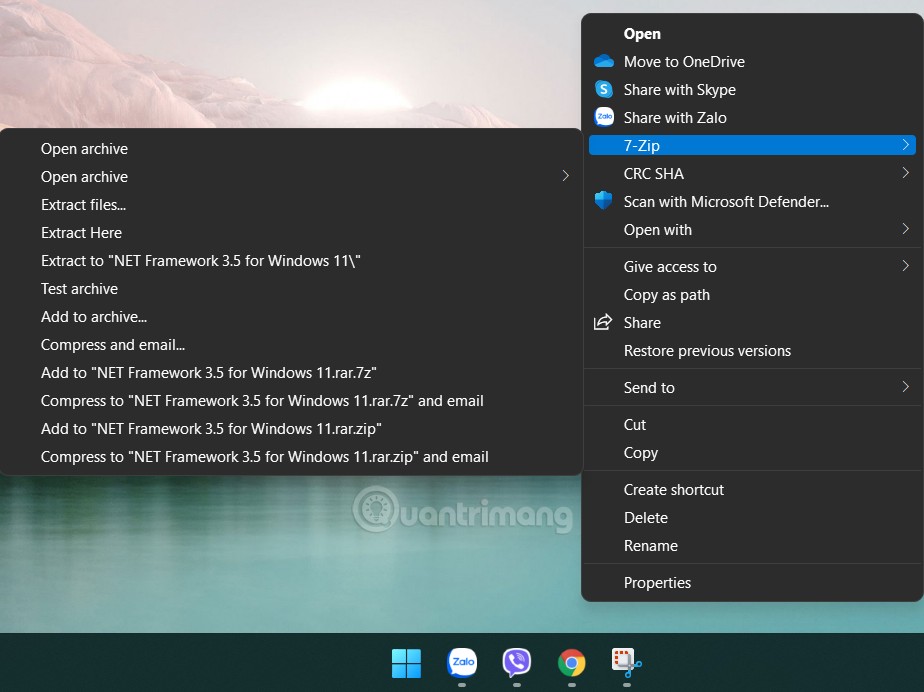The height and width of the screenshot is (692, 924).
Task: Select the Share entry
Action: pyautogui.click(x=752, y=322)
